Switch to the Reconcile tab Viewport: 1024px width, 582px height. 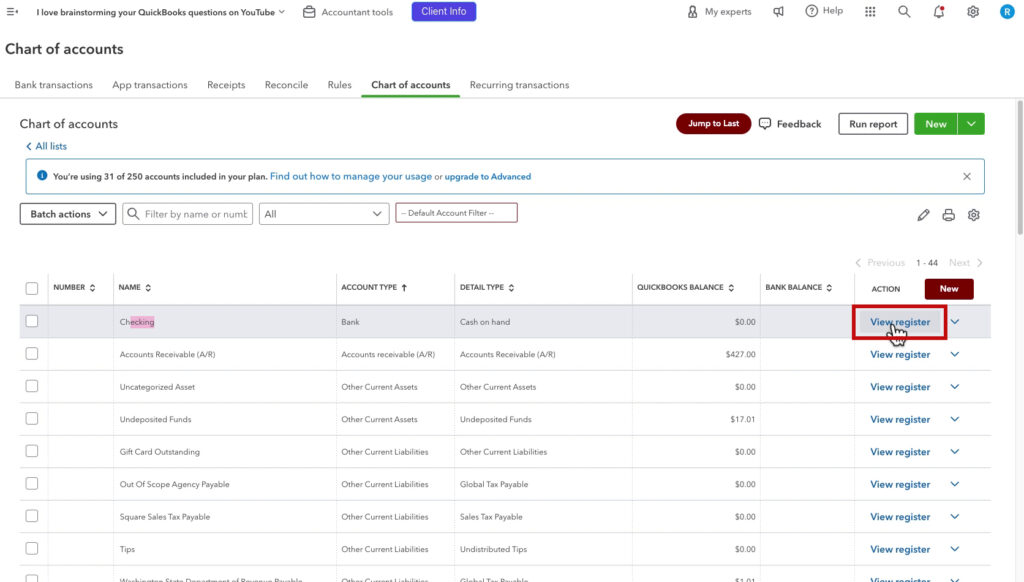286,85
